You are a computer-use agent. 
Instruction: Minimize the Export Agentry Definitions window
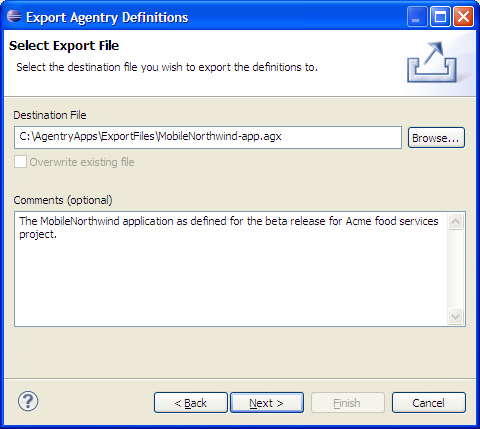(x=417, y=16)
